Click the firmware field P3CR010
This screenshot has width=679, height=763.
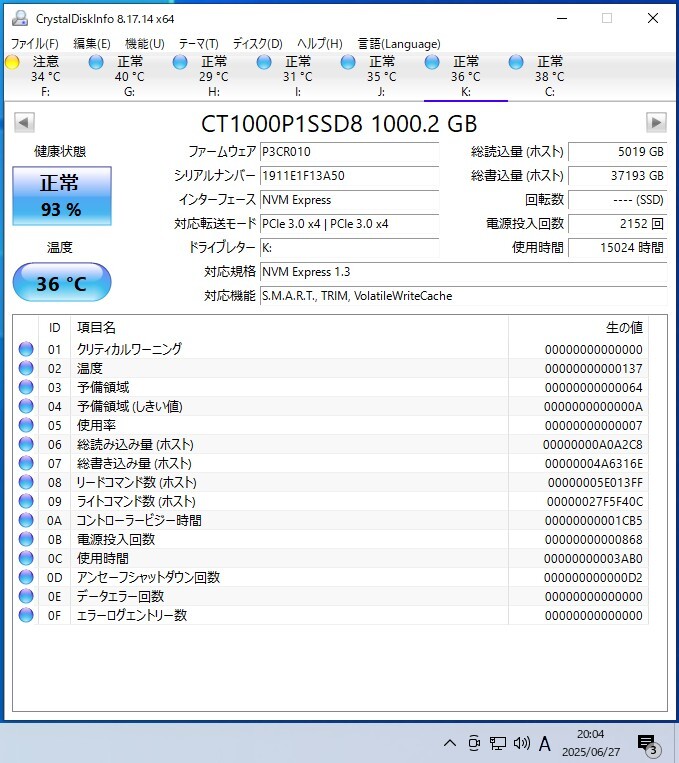[x=349, y=152]
